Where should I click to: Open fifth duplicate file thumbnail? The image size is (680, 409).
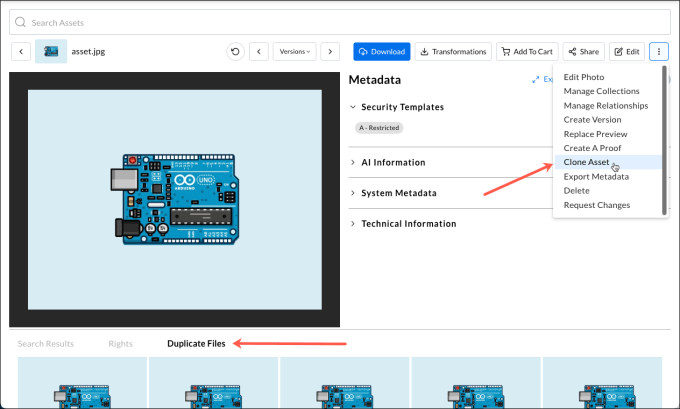tap(603, 383)
